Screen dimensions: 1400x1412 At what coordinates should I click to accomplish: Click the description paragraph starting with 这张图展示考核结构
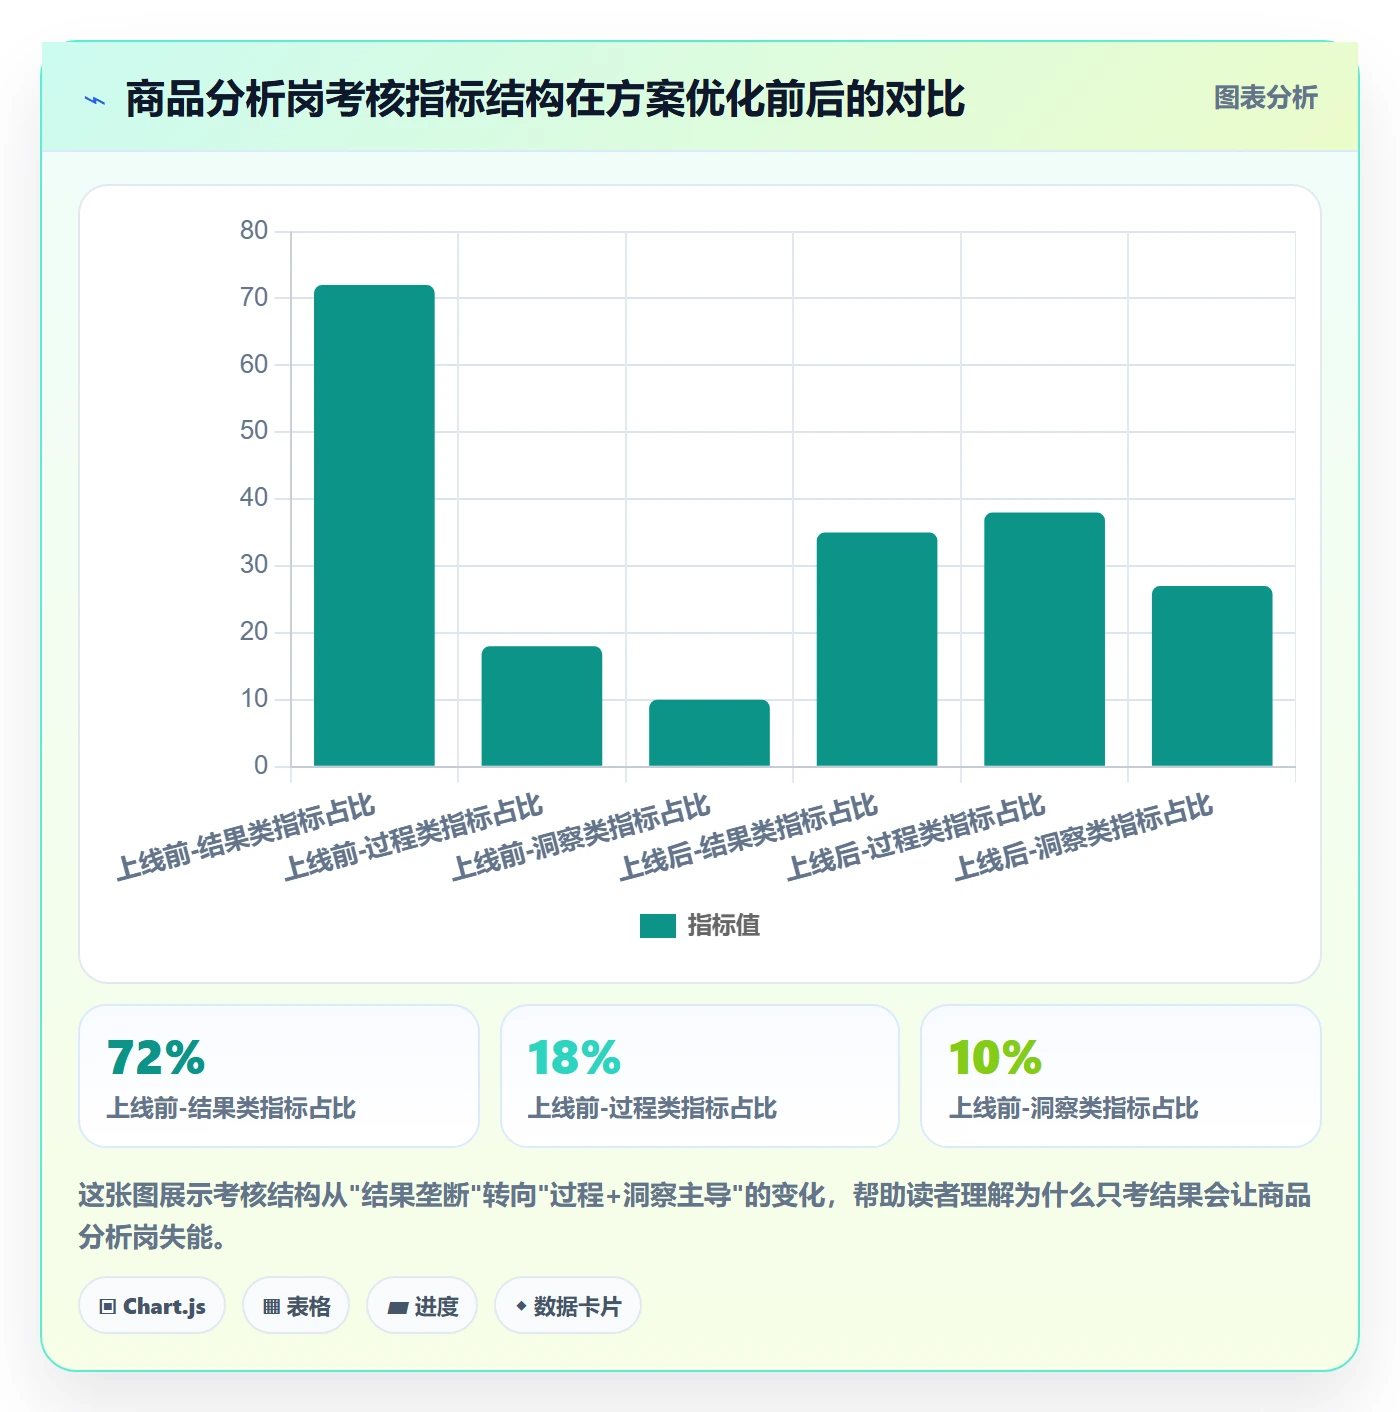(x=695, y=1216)
